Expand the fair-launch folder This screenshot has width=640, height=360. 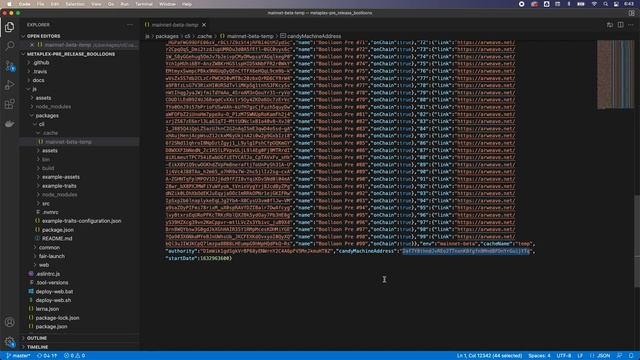[51, 256]
